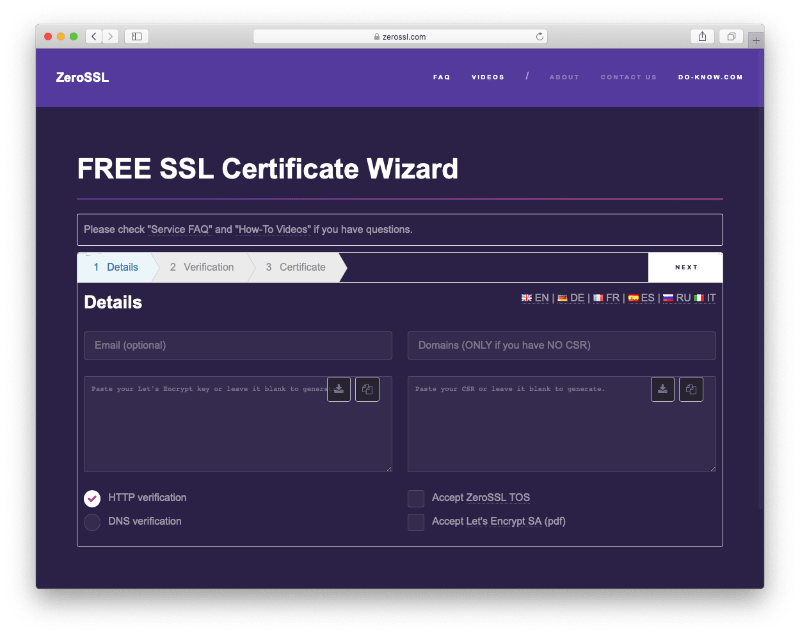This screenshot has width=800, height=636.
Task: Open FAQ in the top navigation
Action: click(x=441, y=77)
